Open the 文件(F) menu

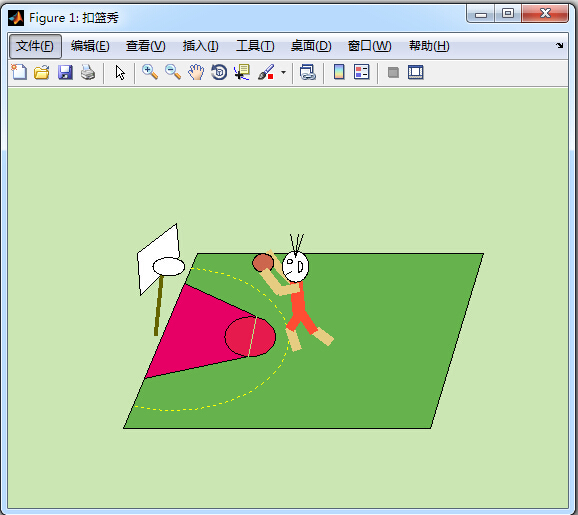tap(35, 46)
